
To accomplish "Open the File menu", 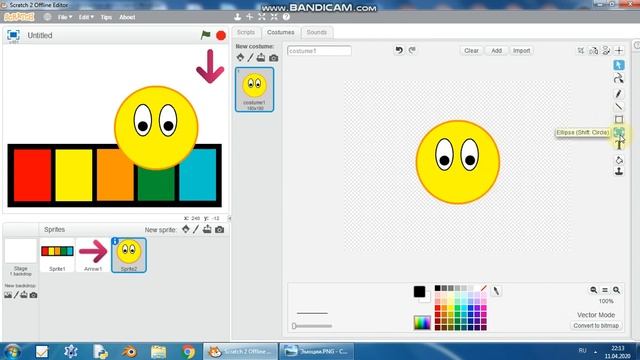I will (x=64, y=17).
